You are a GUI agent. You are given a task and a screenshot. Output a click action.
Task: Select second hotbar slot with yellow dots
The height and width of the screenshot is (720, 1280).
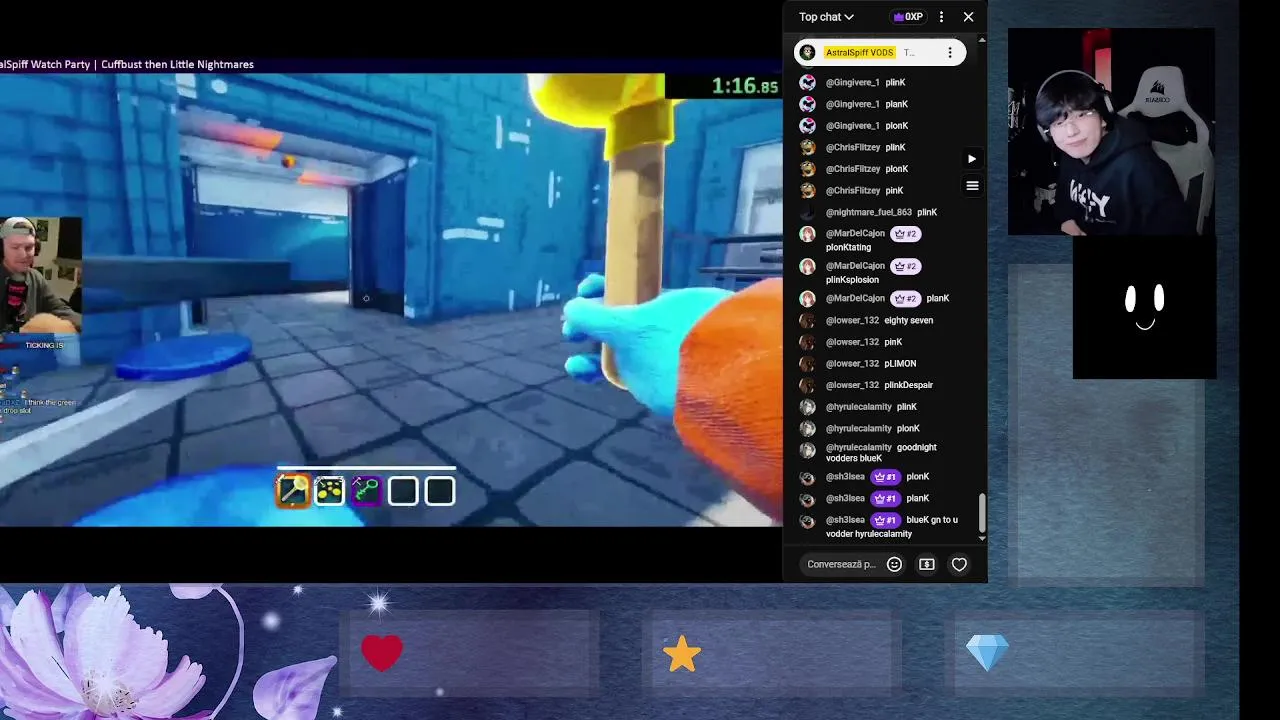(329, 490)
